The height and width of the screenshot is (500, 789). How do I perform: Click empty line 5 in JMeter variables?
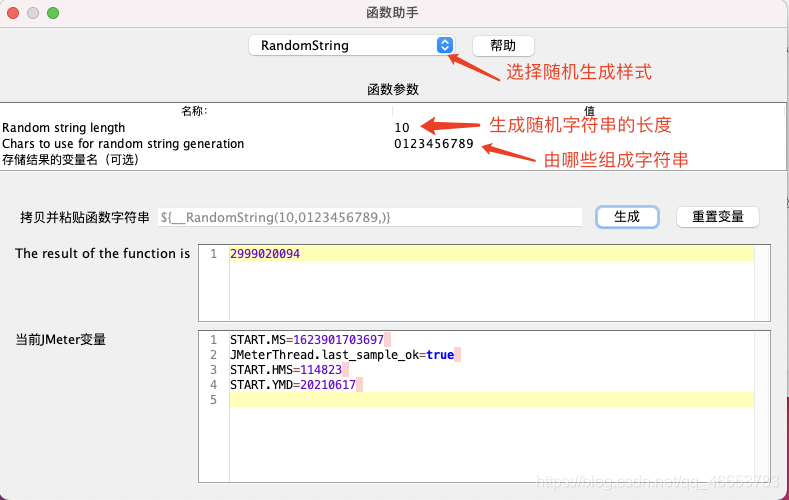(492, 400)
